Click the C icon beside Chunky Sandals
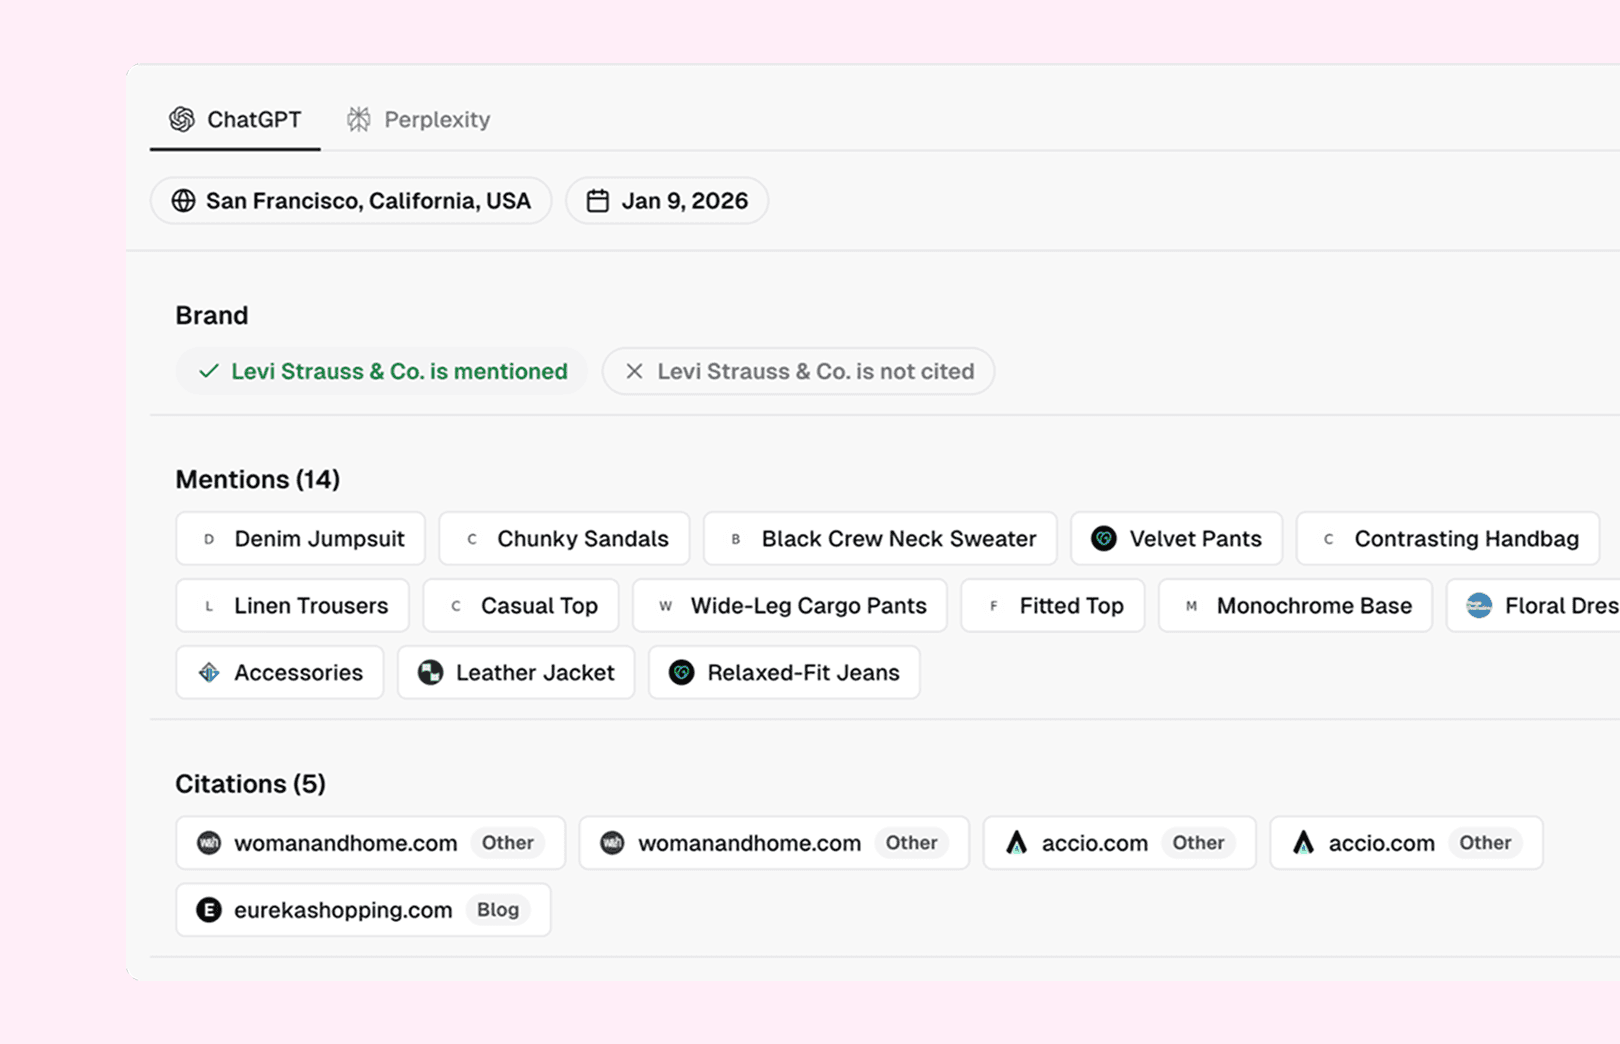This screenshot has width=1620, height=1044. pos(472,539)
